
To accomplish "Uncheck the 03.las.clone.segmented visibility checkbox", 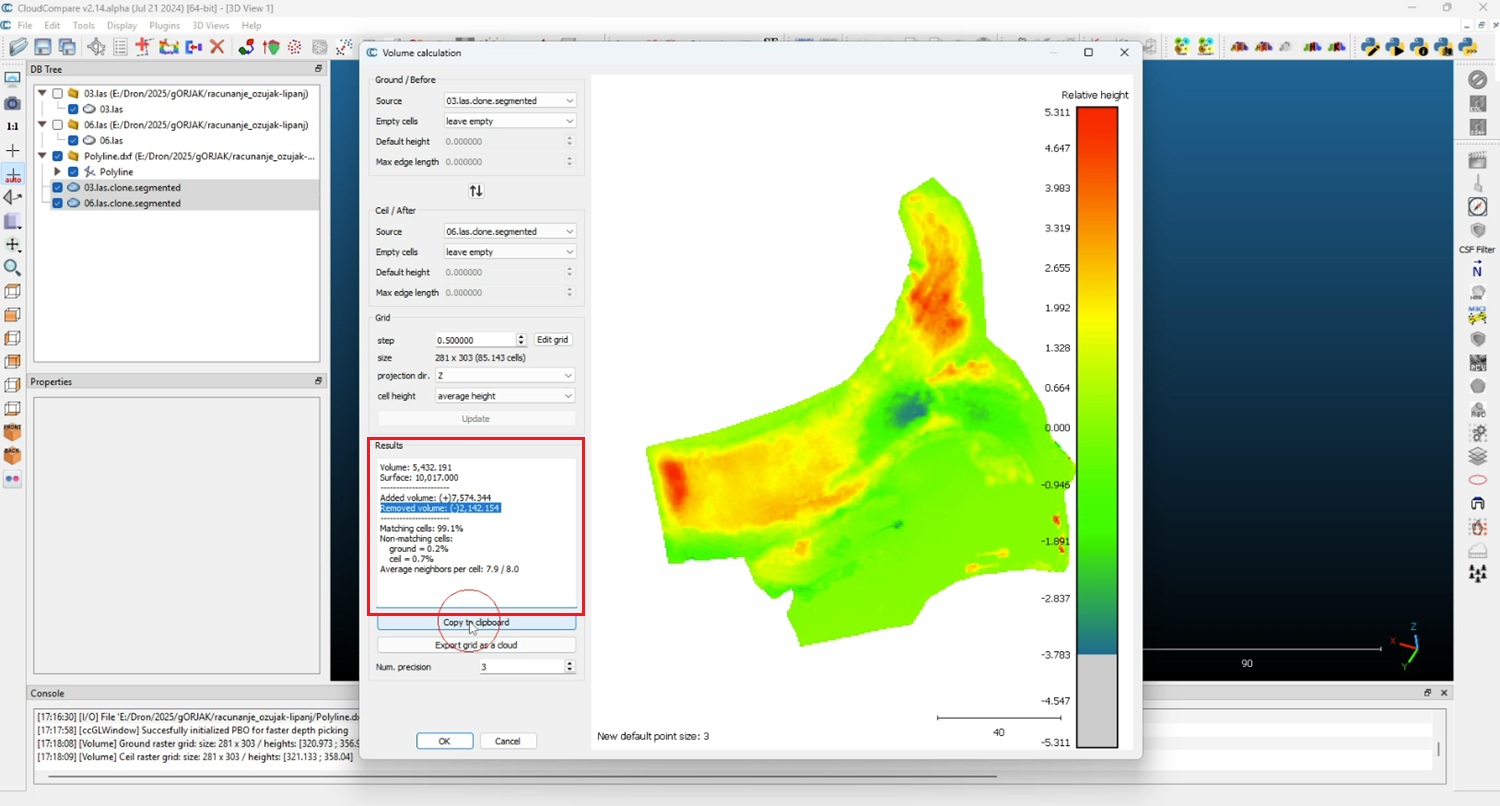I will tap(58, 188).
